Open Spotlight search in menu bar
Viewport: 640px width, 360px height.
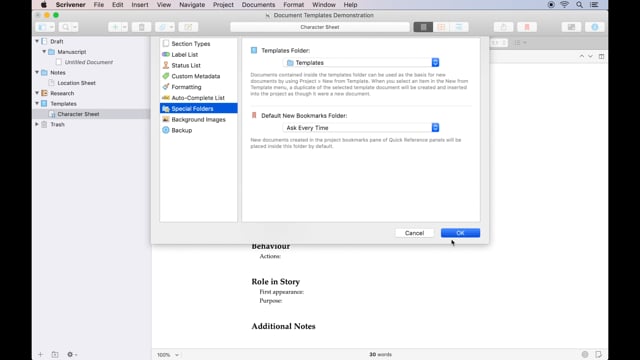point(579,5)
